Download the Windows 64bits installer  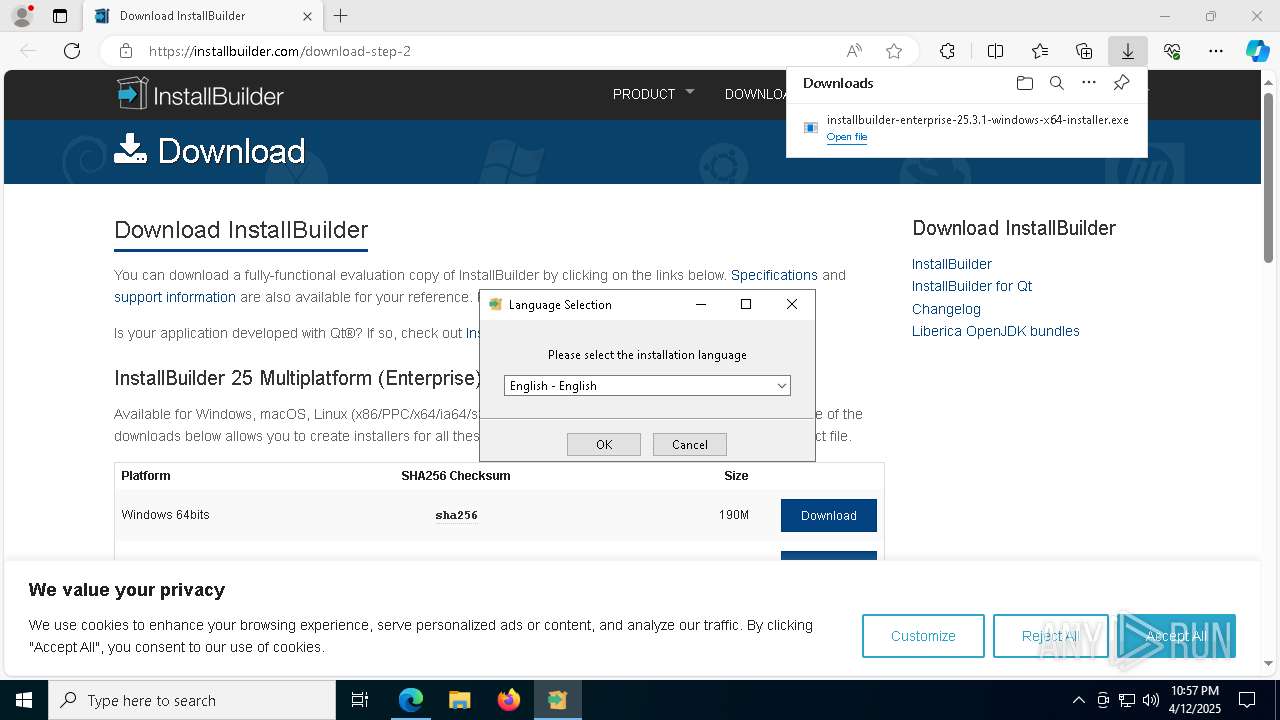pyautogui.click(x=829, y=515)
